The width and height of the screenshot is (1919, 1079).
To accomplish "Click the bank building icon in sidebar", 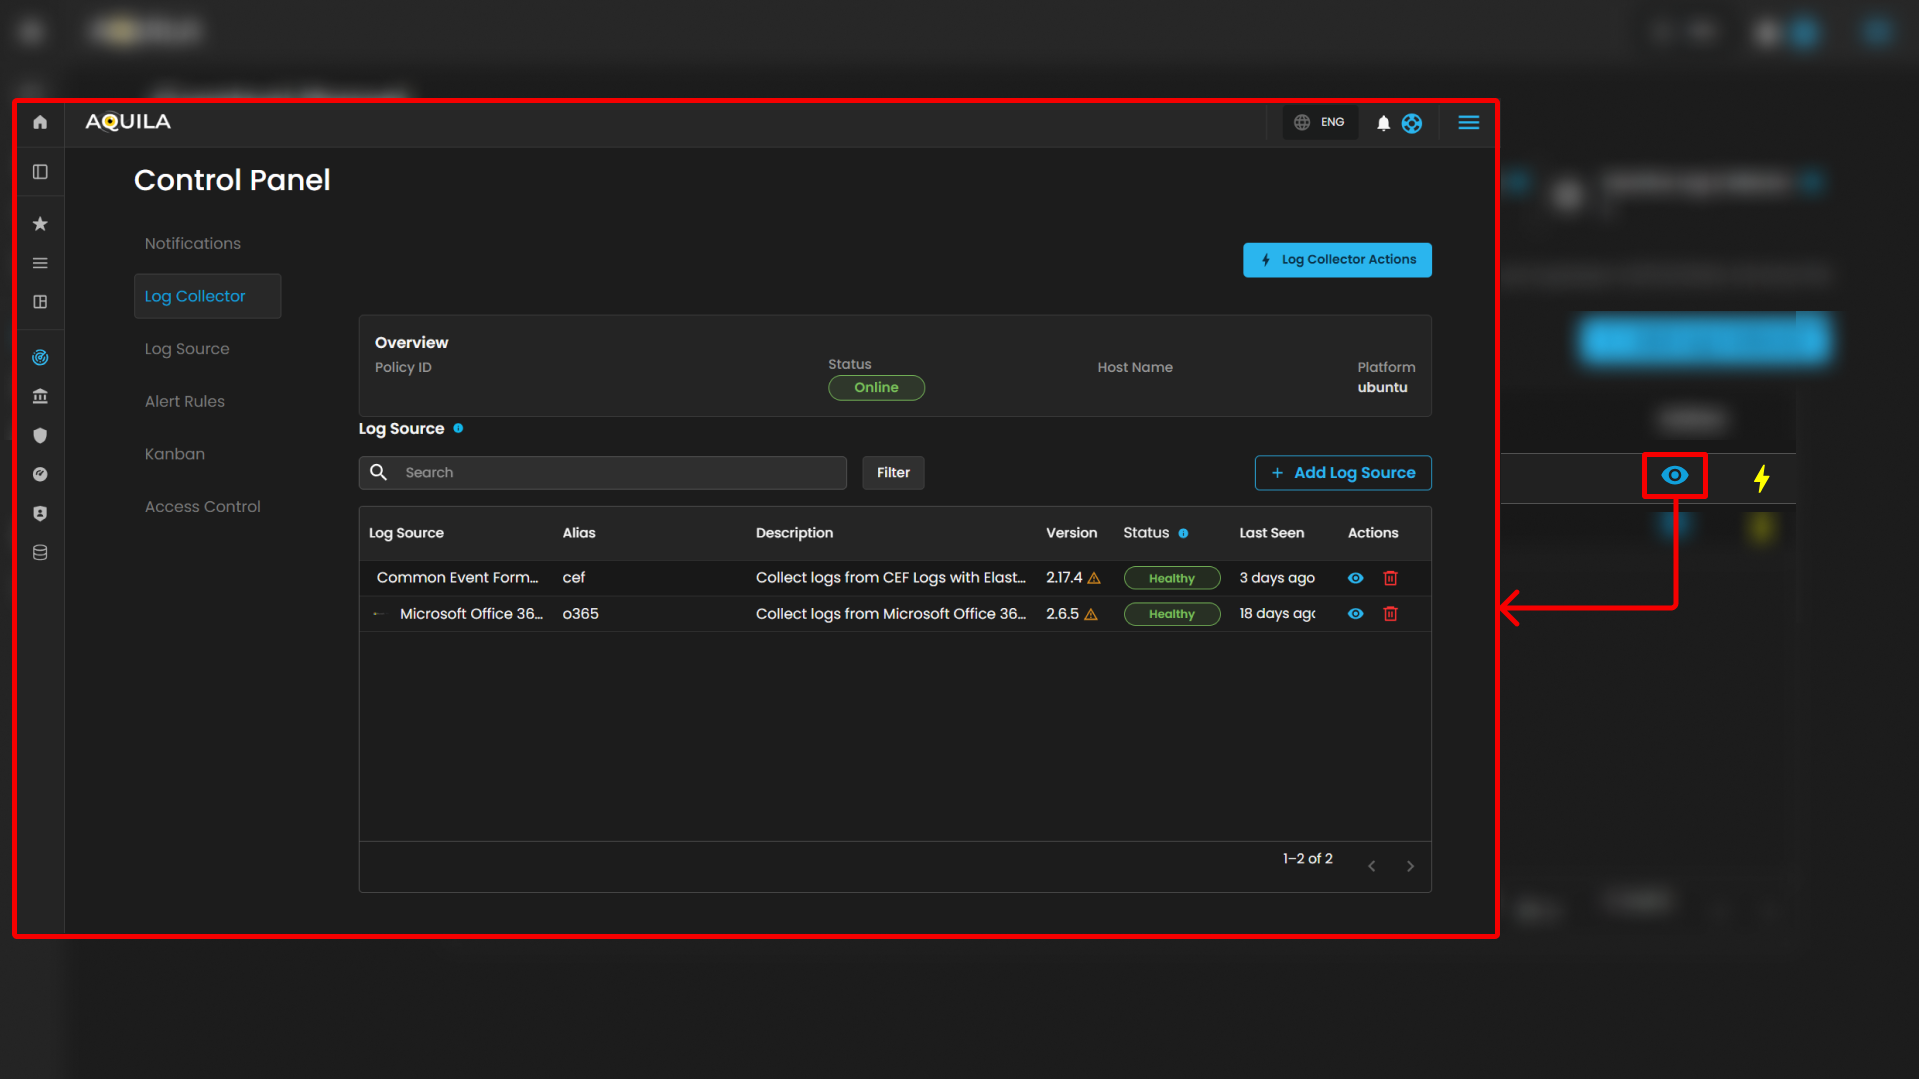I will point(40,397).
